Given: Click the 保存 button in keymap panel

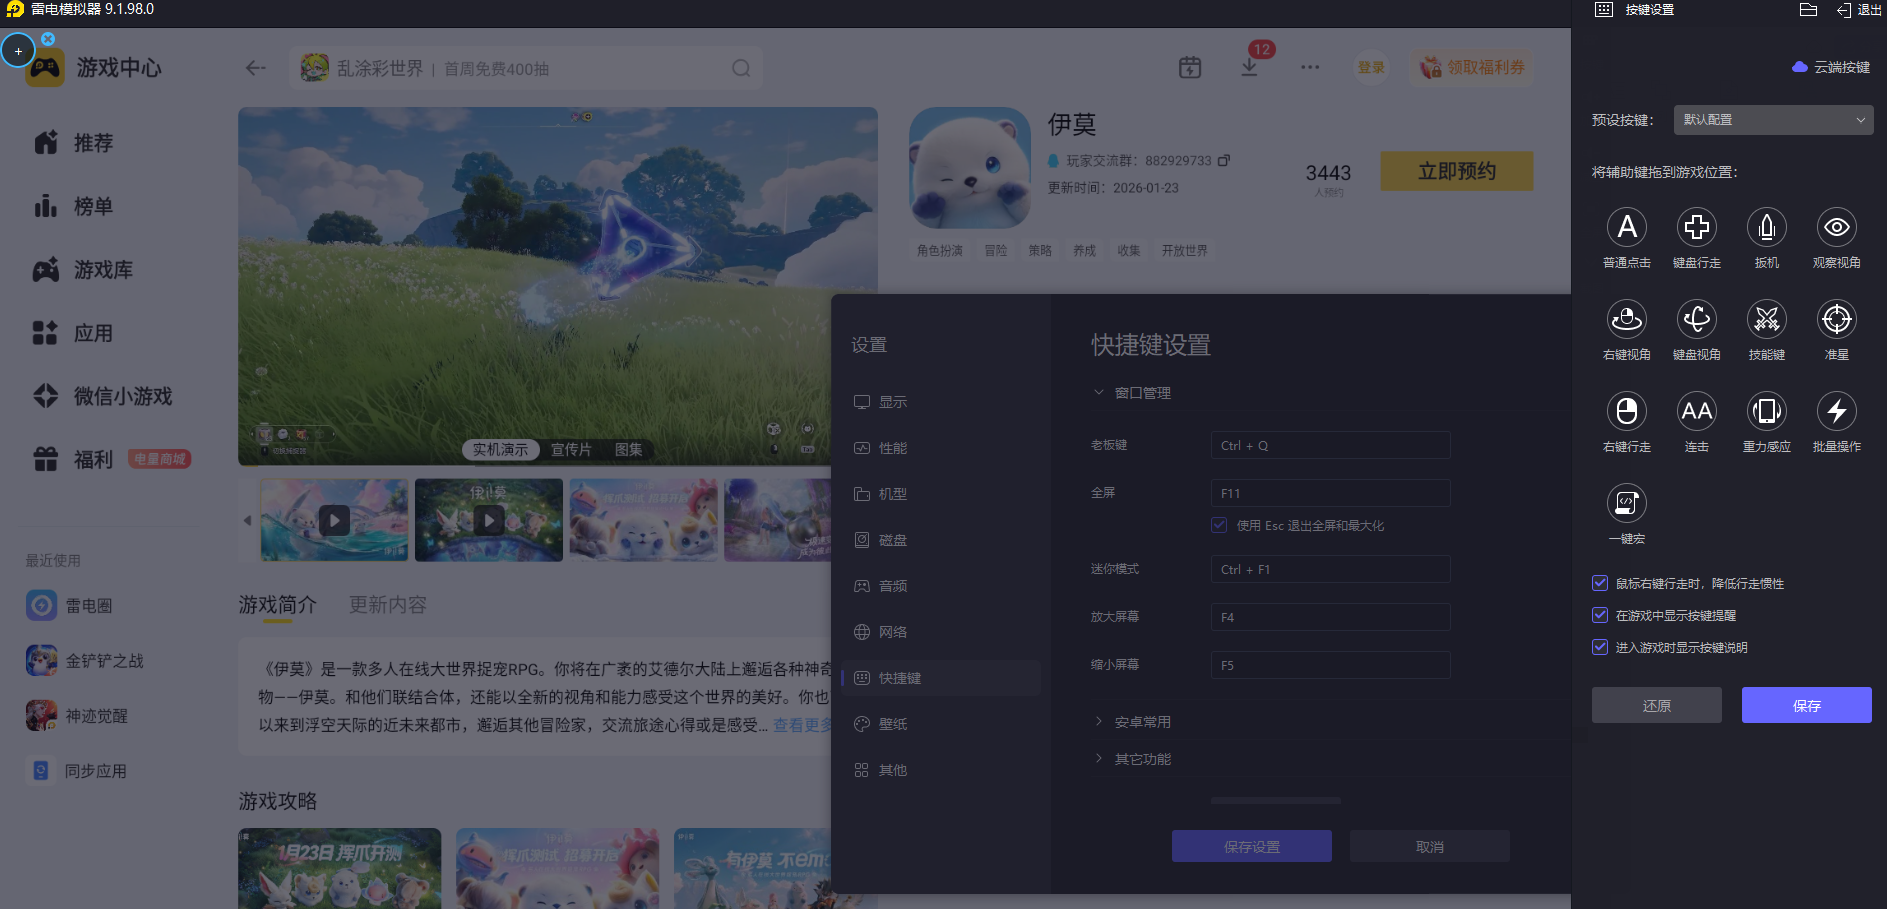Looking at the screenshot, I should pos(1807,705).
